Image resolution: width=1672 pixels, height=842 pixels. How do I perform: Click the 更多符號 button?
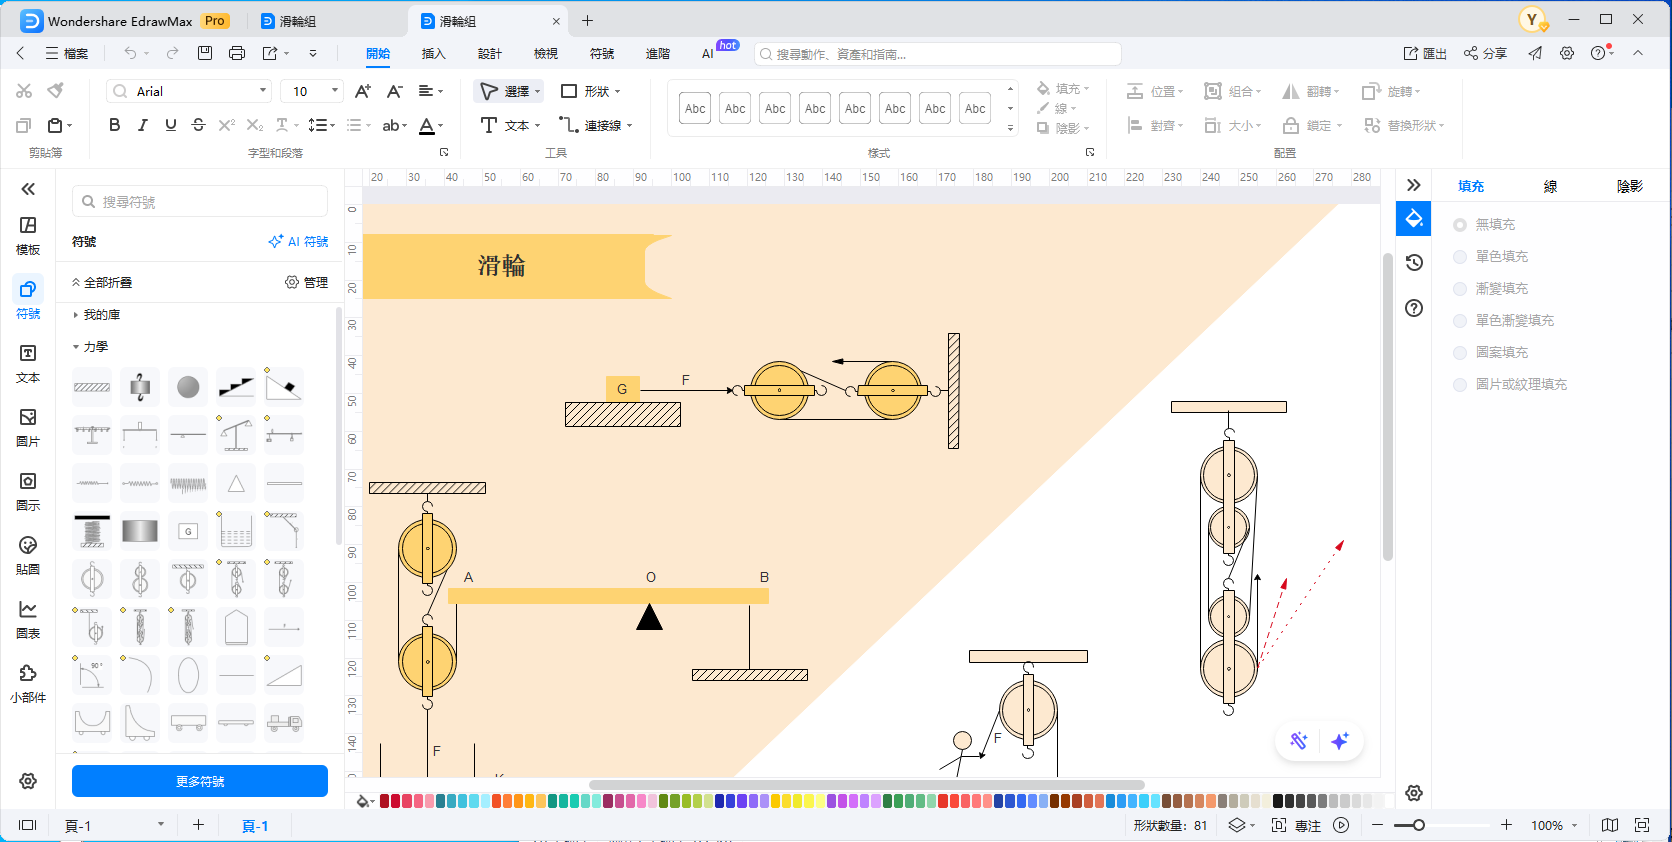(x=200, y=781)
